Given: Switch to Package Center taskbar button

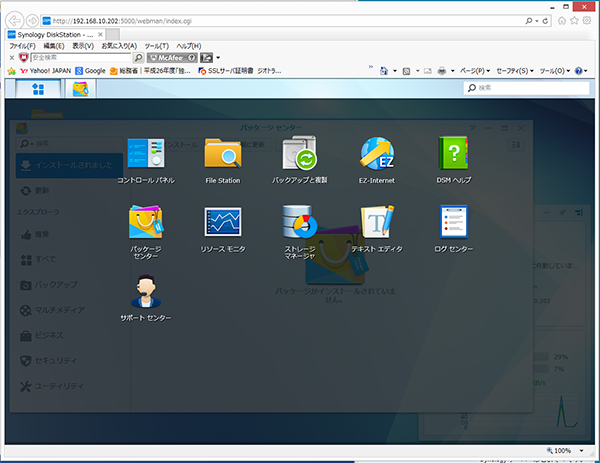Looking at the screenshot, I should 81,89.
